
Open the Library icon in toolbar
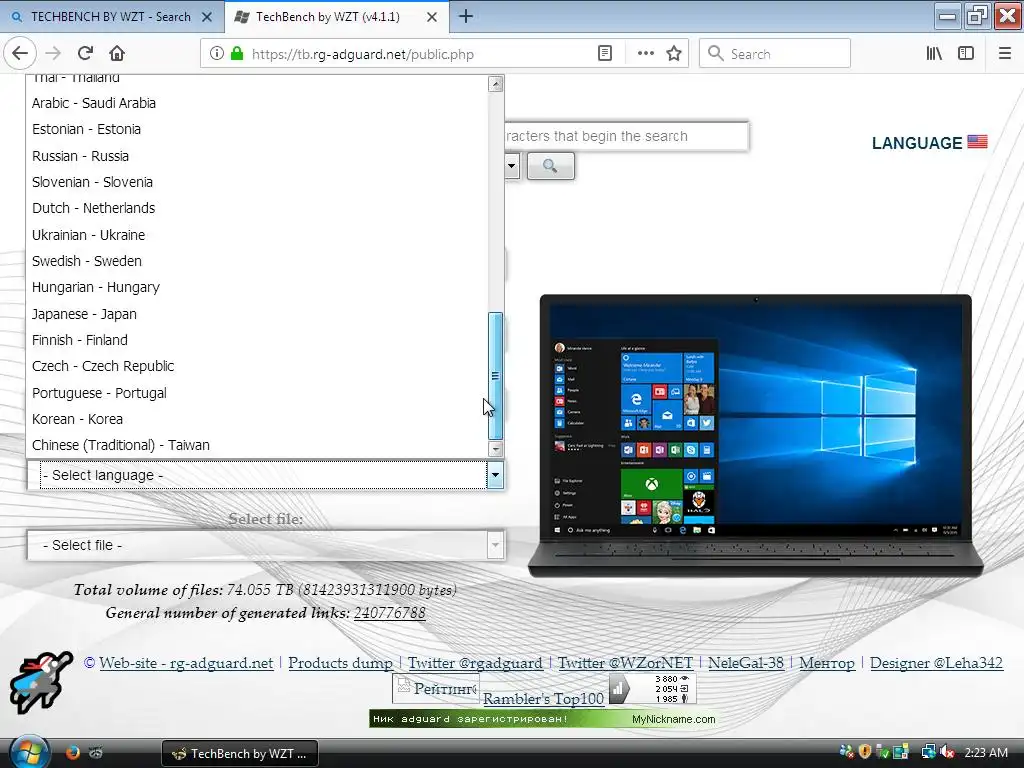pyautogui.click(x=934, y=54)
